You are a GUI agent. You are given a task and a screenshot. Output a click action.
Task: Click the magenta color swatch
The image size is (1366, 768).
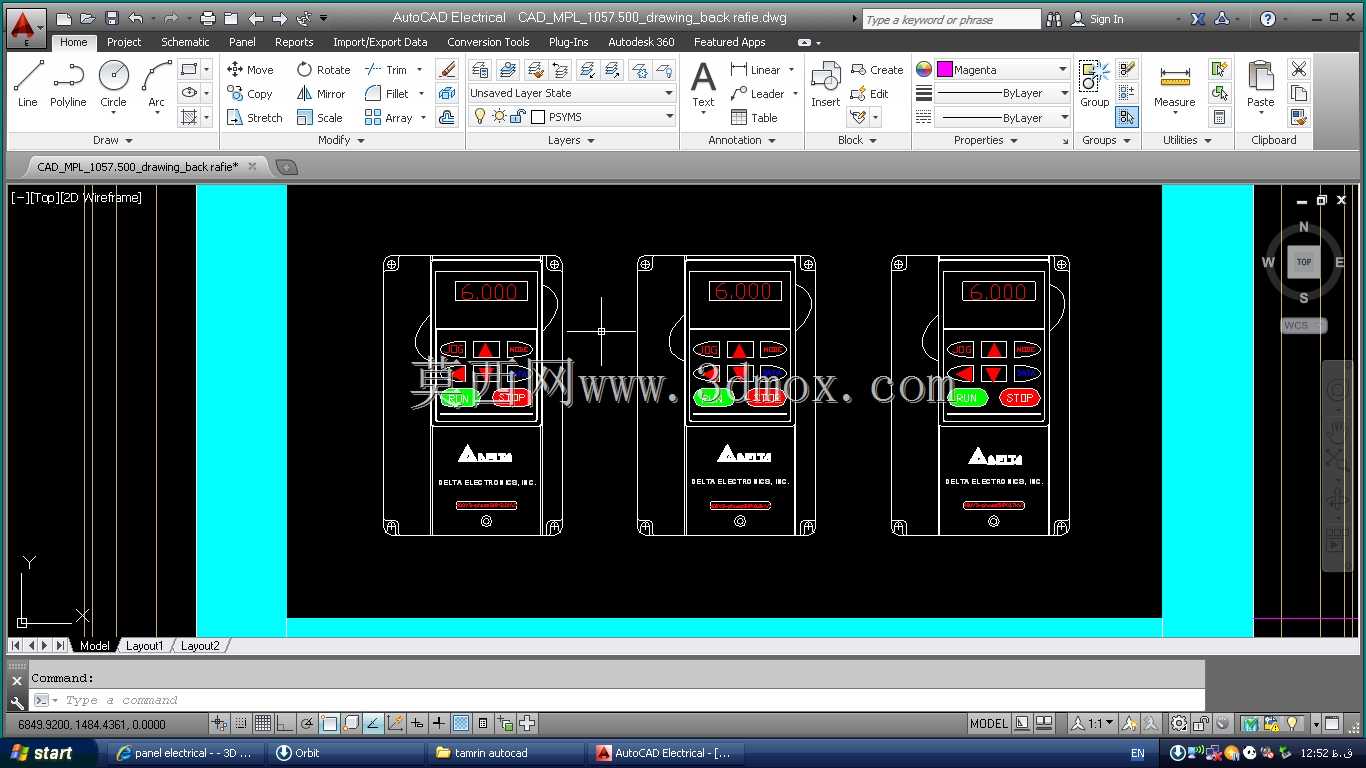click(944, 70)
